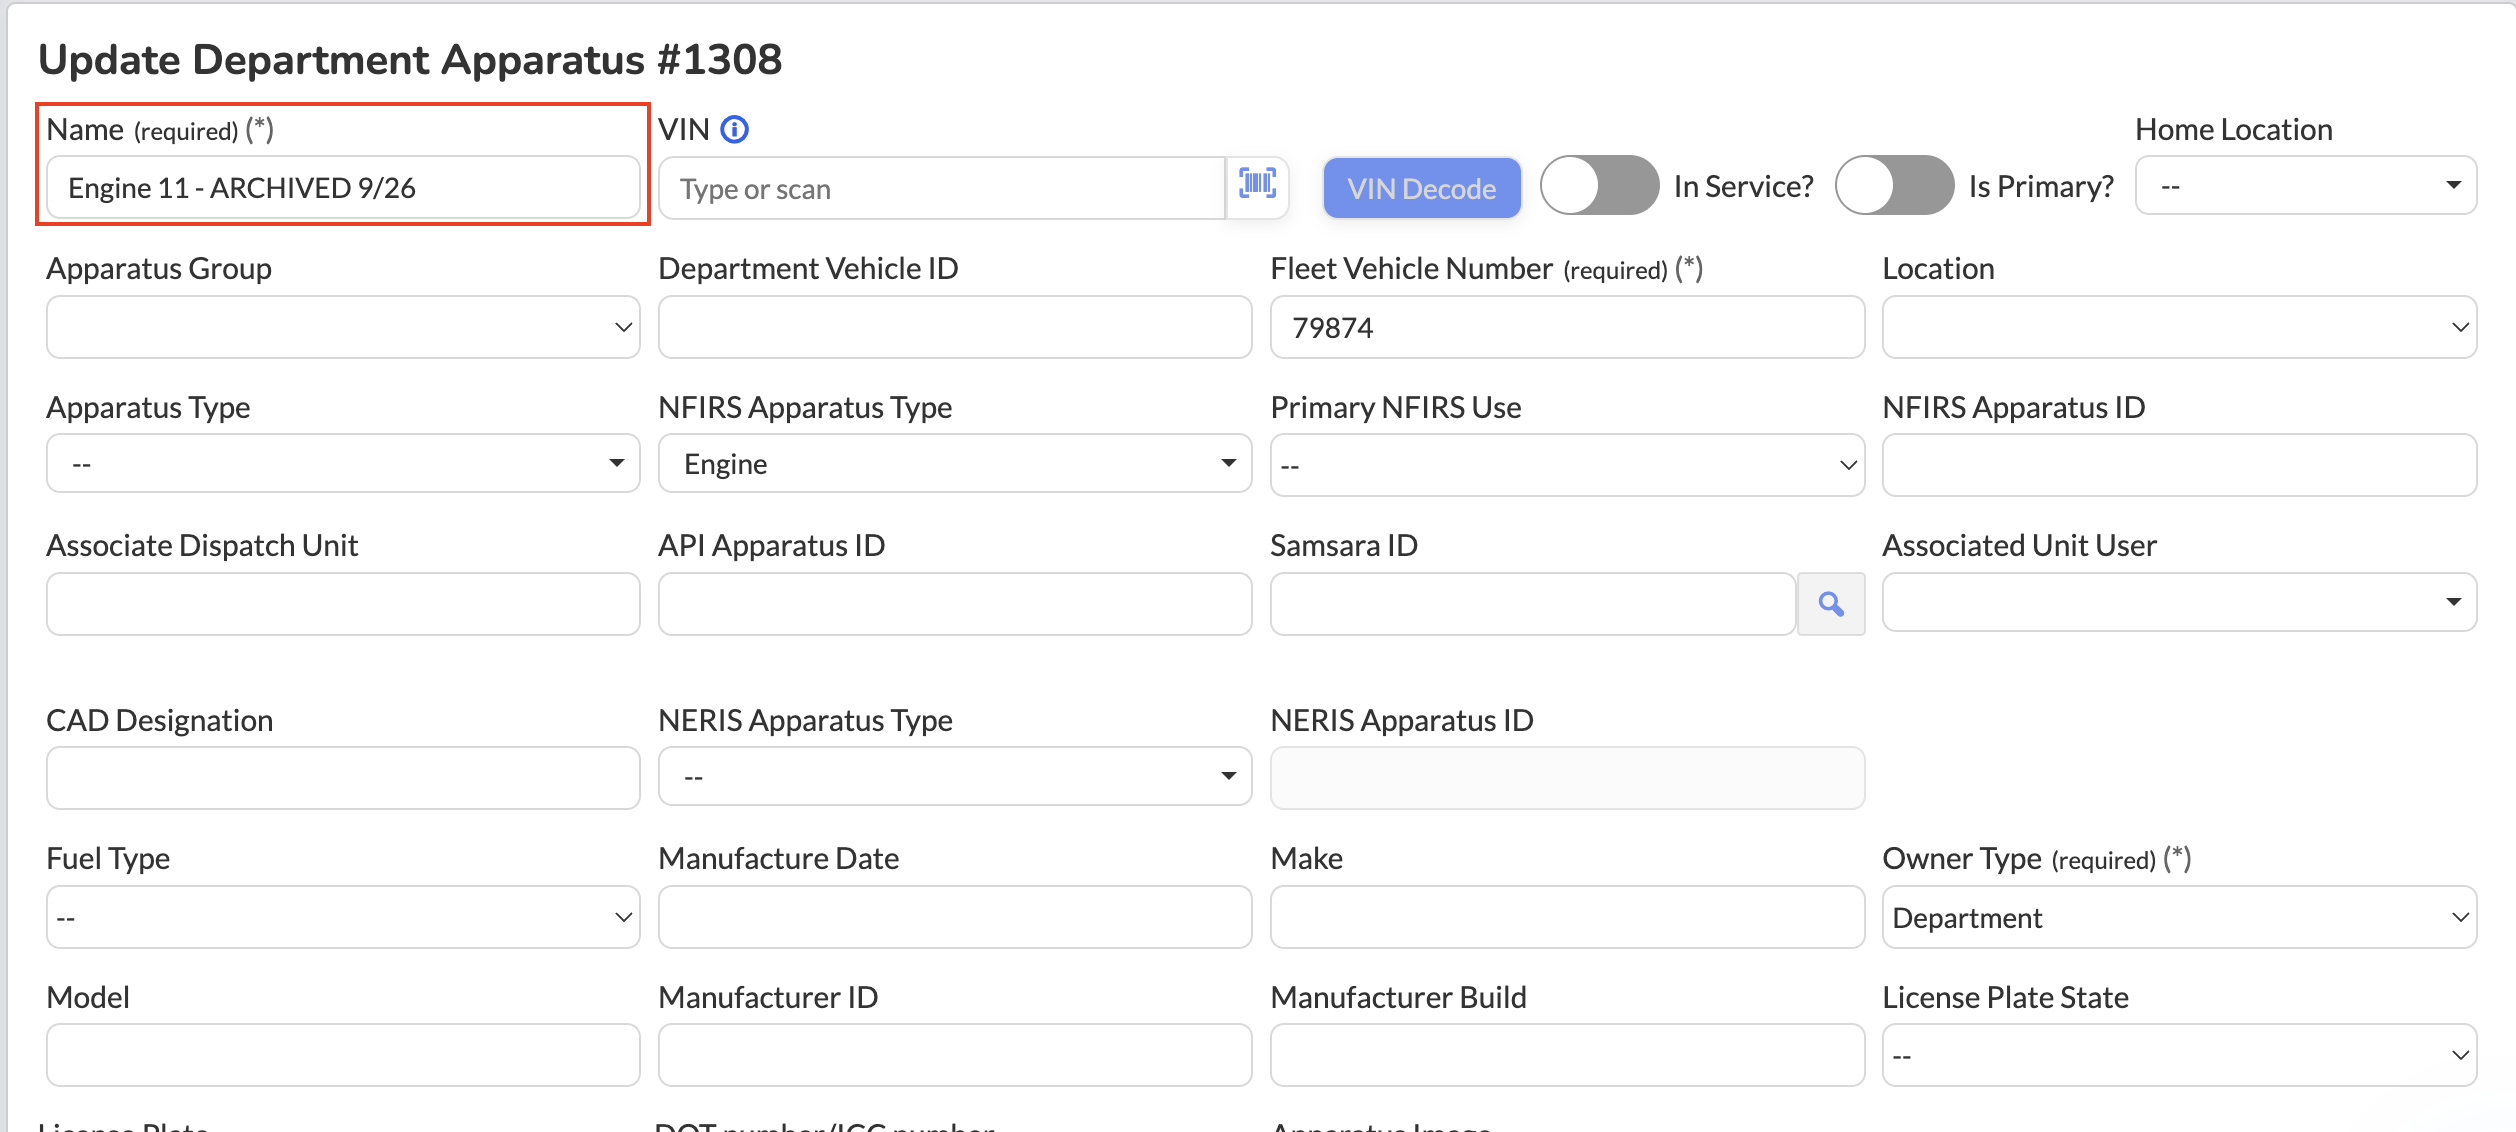Click the VIN Type or scan field
Image resolution: width=2516 pixels, height=1132 pixels.
pos(942,188)
